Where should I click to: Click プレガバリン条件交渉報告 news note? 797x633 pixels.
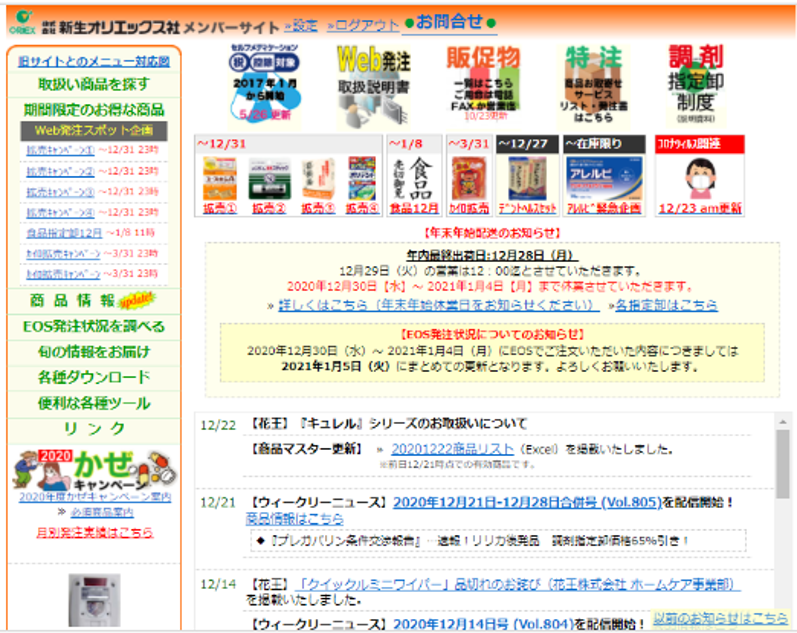coord(498,540)
